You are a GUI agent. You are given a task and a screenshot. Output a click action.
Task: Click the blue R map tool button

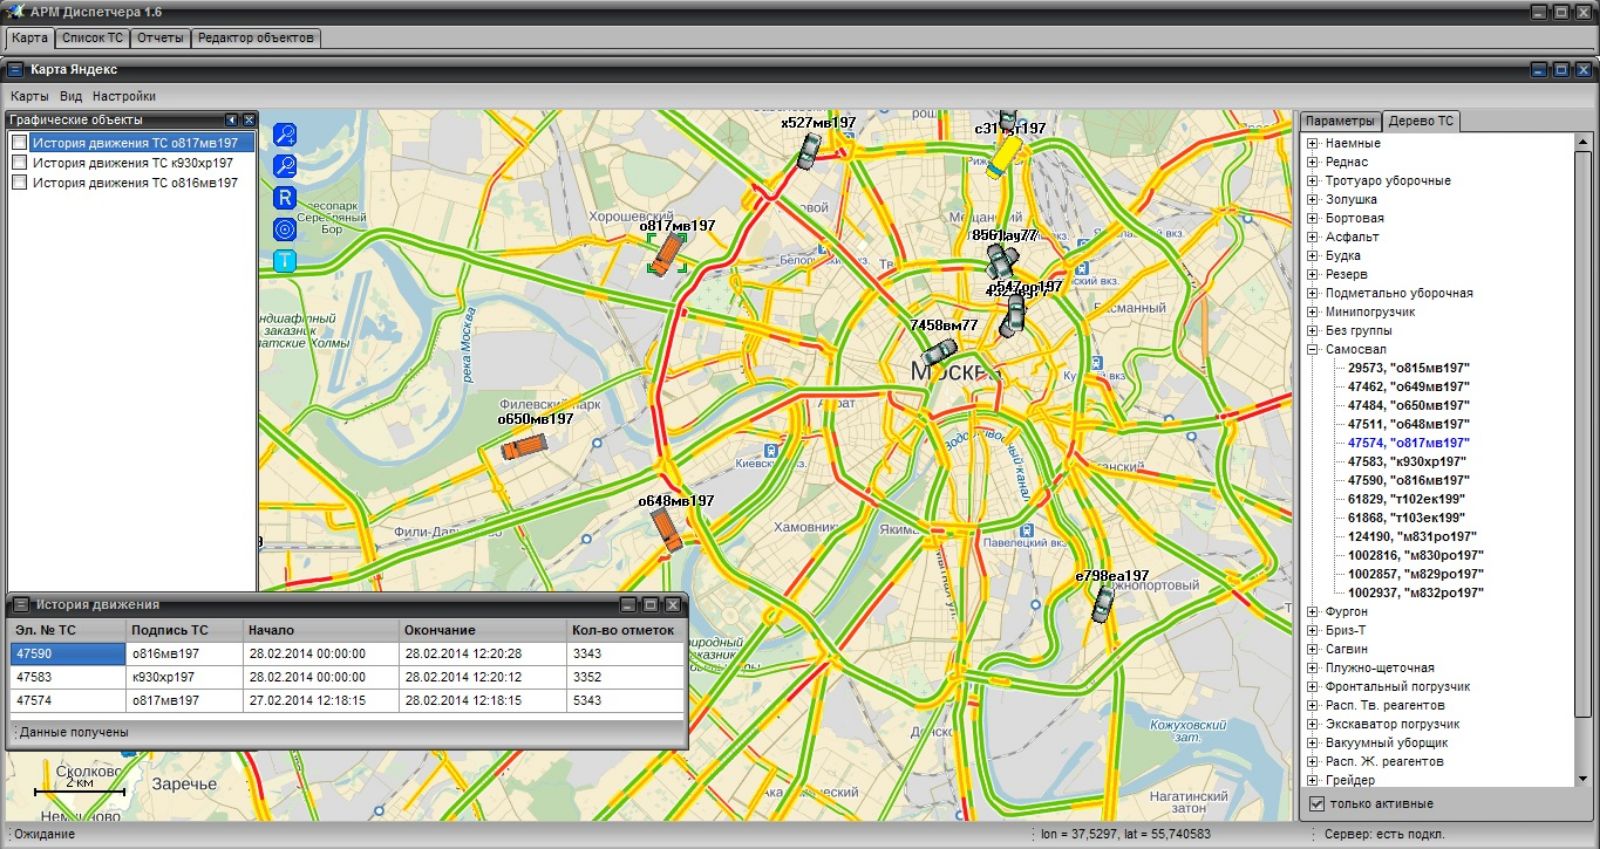tap(285, 198)
